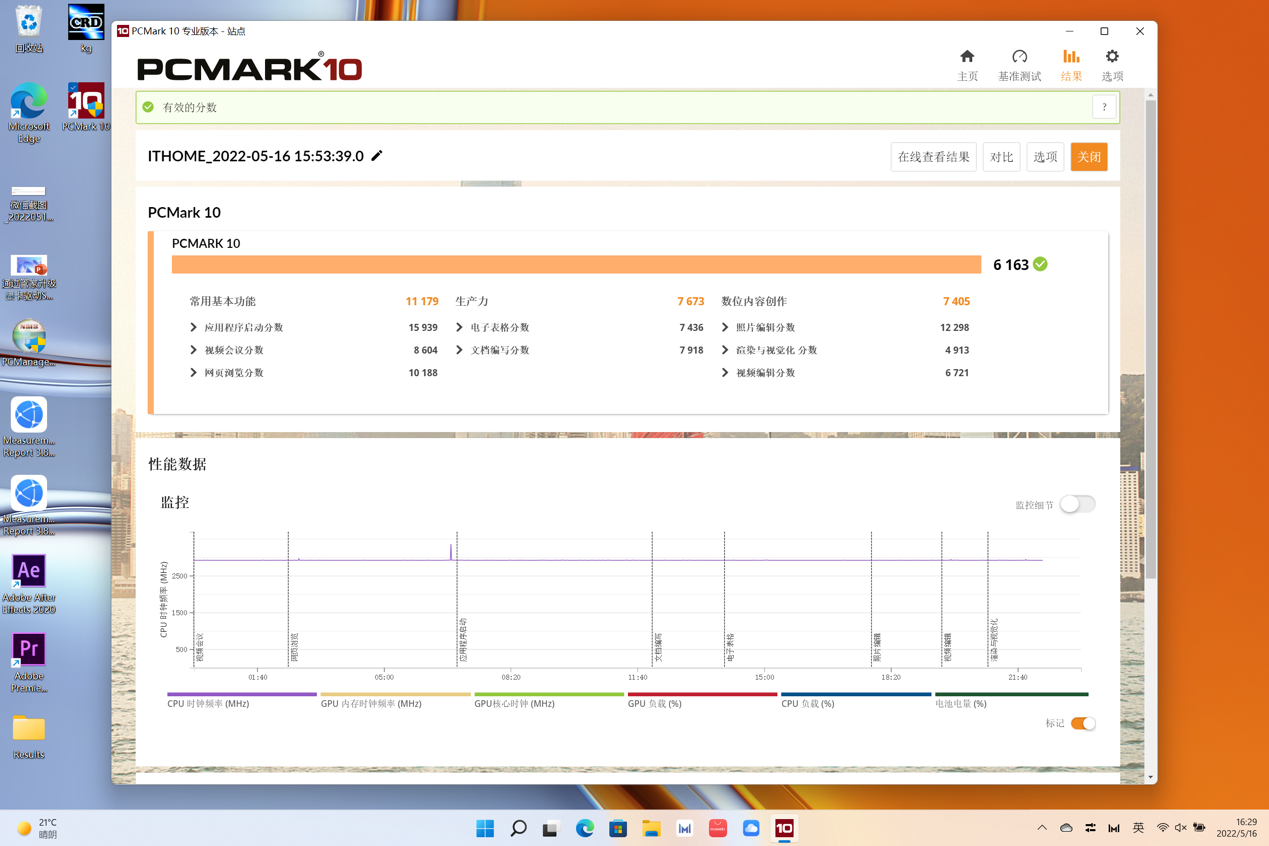The width and height of the screenshot is (1269, 846).
Task: Open the 微信截图 image file on desktop
Action: (x=29, y=203)
